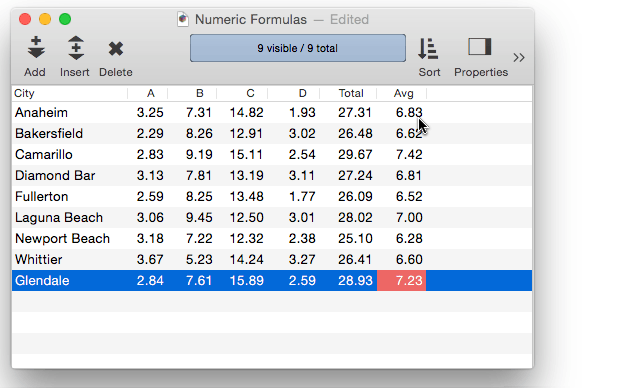Click Diamond Bar's C value 13.19
The image size is (638, 388).
point(247,176)
